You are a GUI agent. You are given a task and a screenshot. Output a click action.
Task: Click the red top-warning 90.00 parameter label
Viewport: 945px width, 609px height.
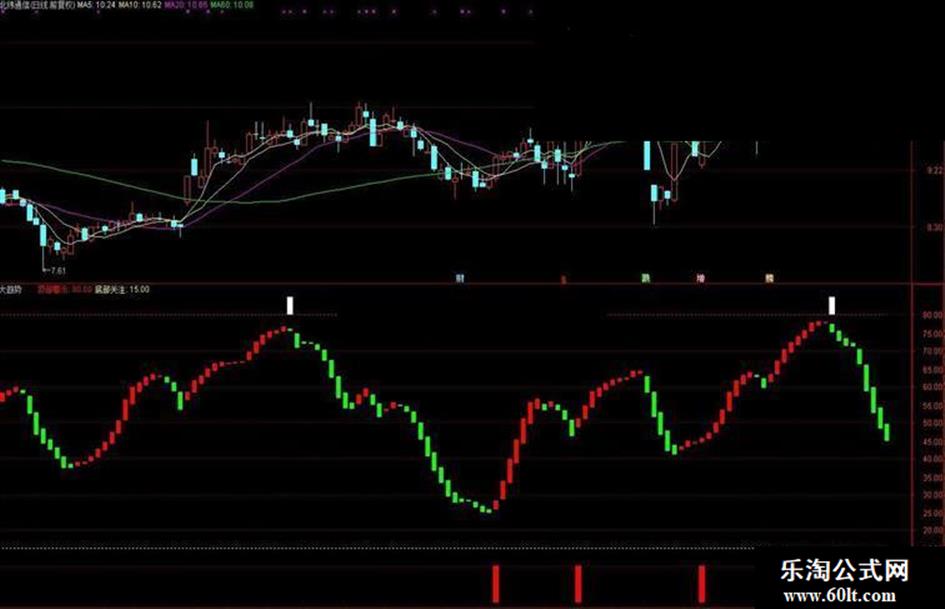[64, 289]
